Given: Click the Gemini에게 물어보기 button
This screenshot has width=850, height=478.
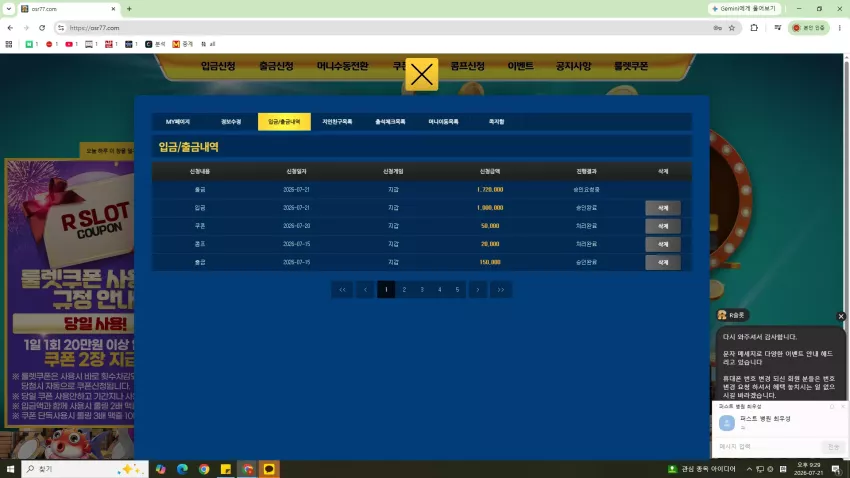Looking at the screenshot, I should pos(744,9).
